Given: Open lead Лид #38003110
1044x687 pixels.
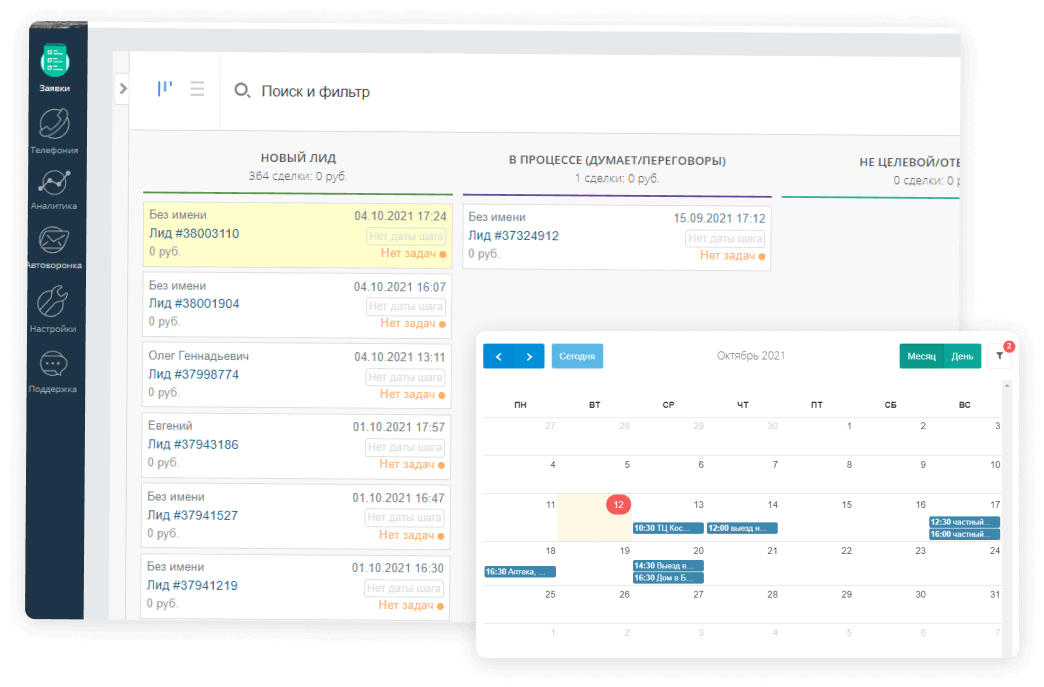Looking at the screenshot, I should pos(194,234).
